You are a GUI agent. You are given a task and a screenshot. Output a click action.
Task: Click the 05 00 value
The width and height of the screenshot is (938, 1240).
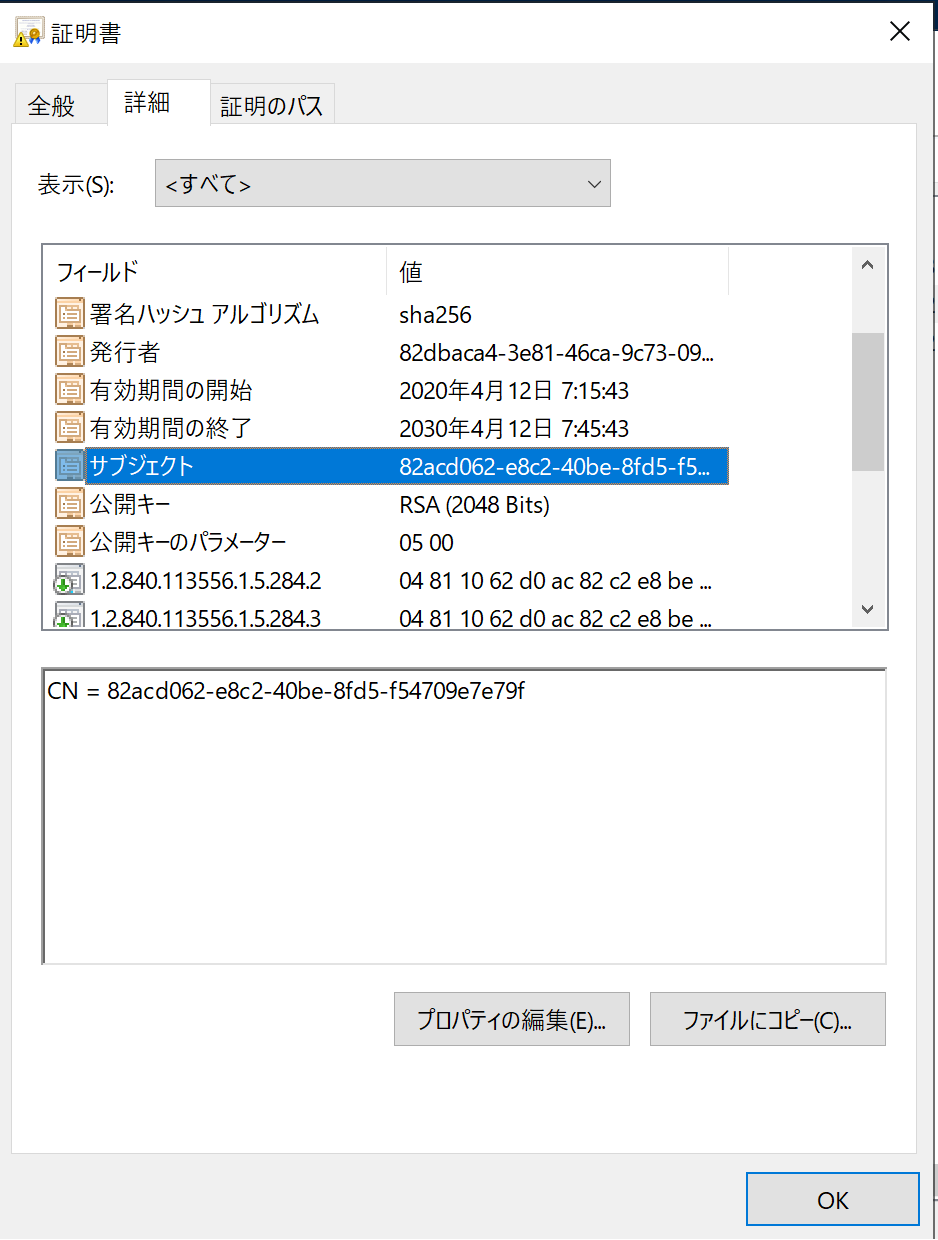tap(426, 543)
